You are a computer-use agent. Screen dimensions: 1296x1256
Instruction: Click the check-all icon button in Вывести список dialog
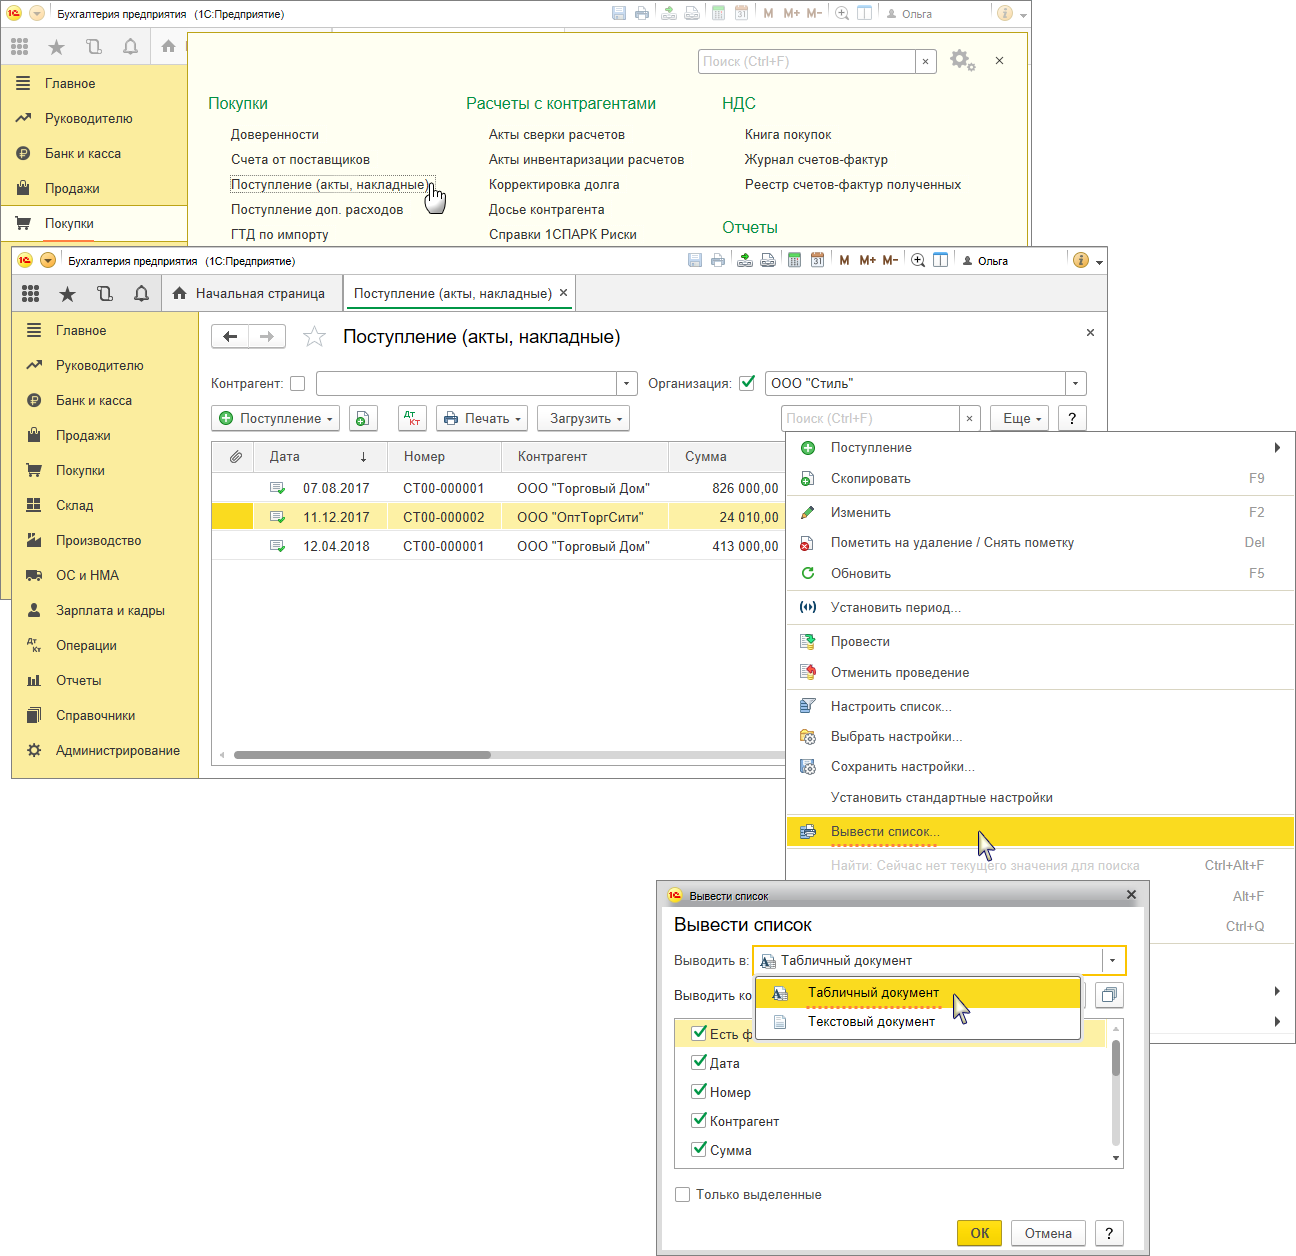[x=1109, y=995]
